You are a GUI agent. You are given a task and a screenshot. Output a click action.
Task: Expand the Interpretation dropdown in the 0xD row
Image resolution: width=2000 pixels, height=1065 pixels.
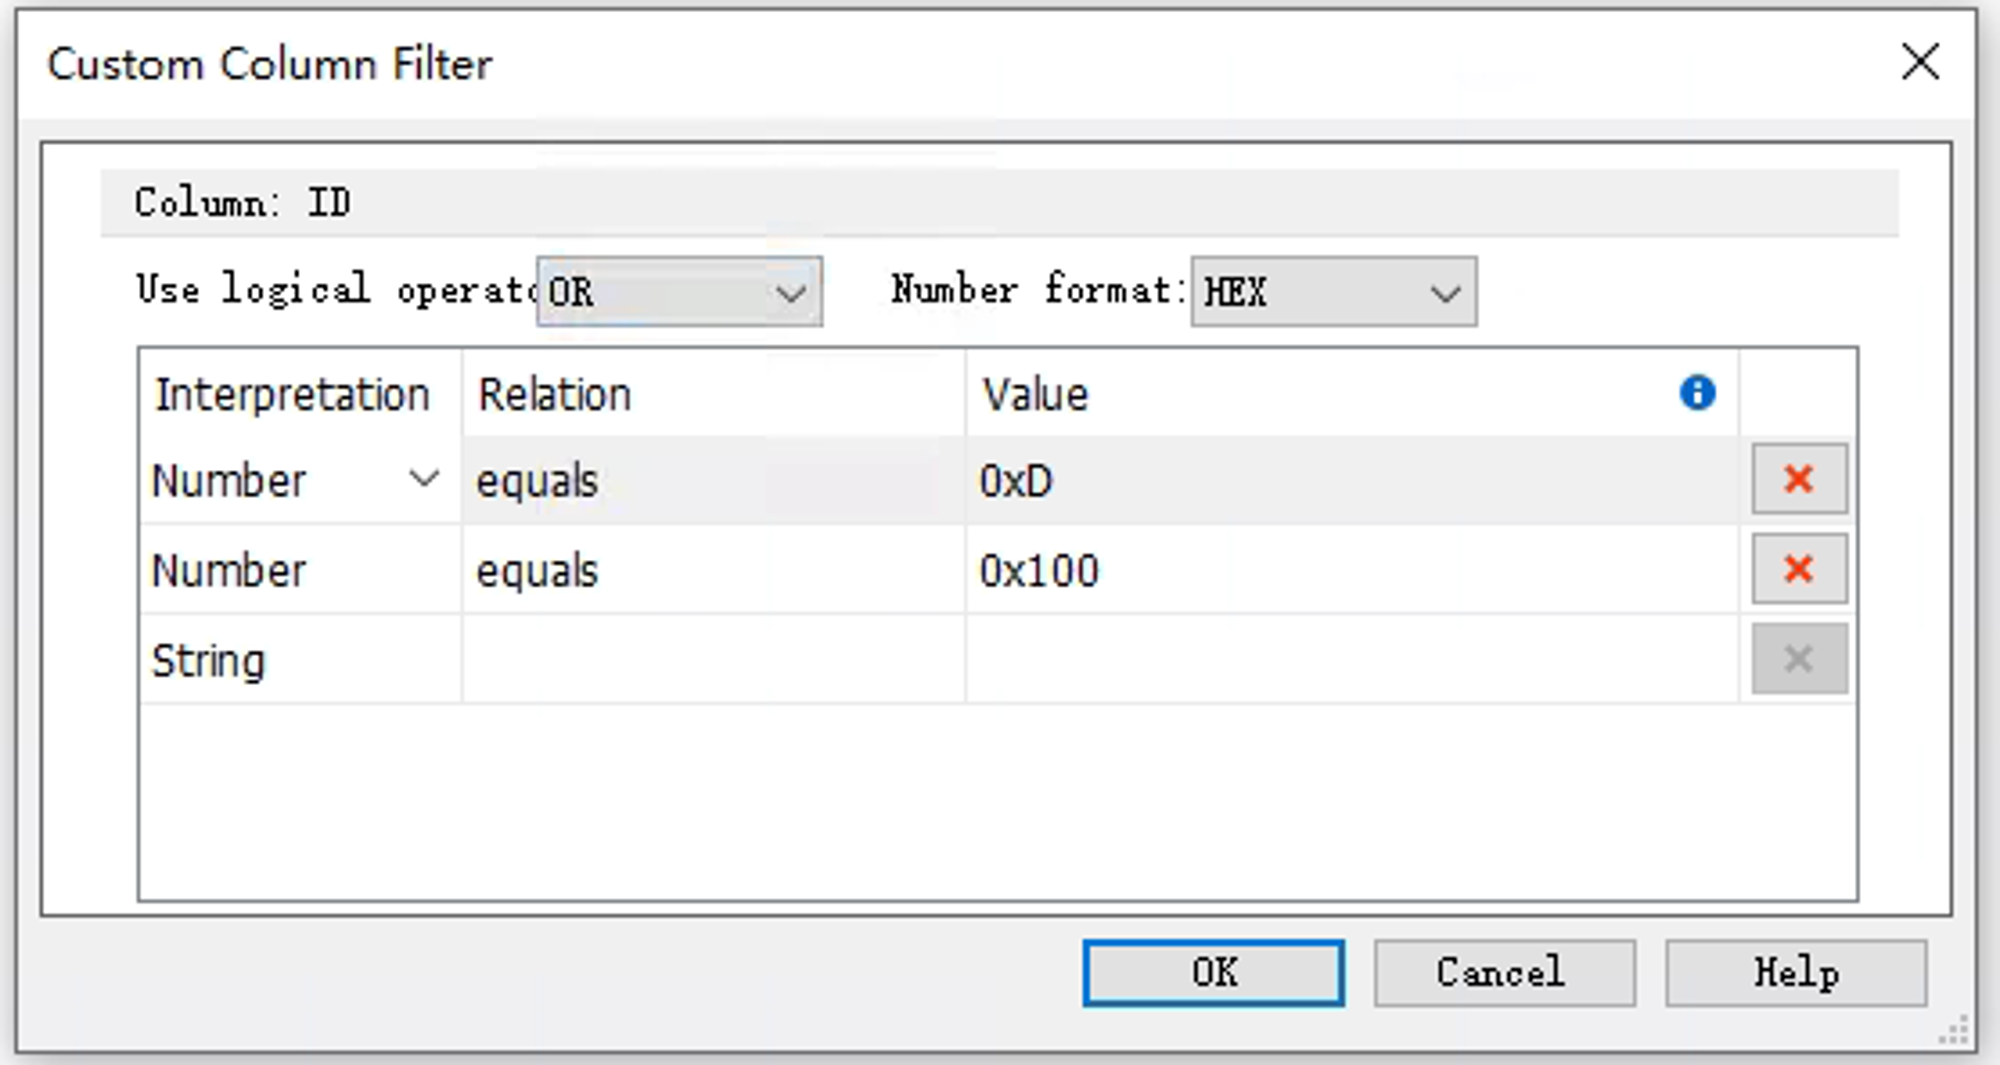[424, 479]
